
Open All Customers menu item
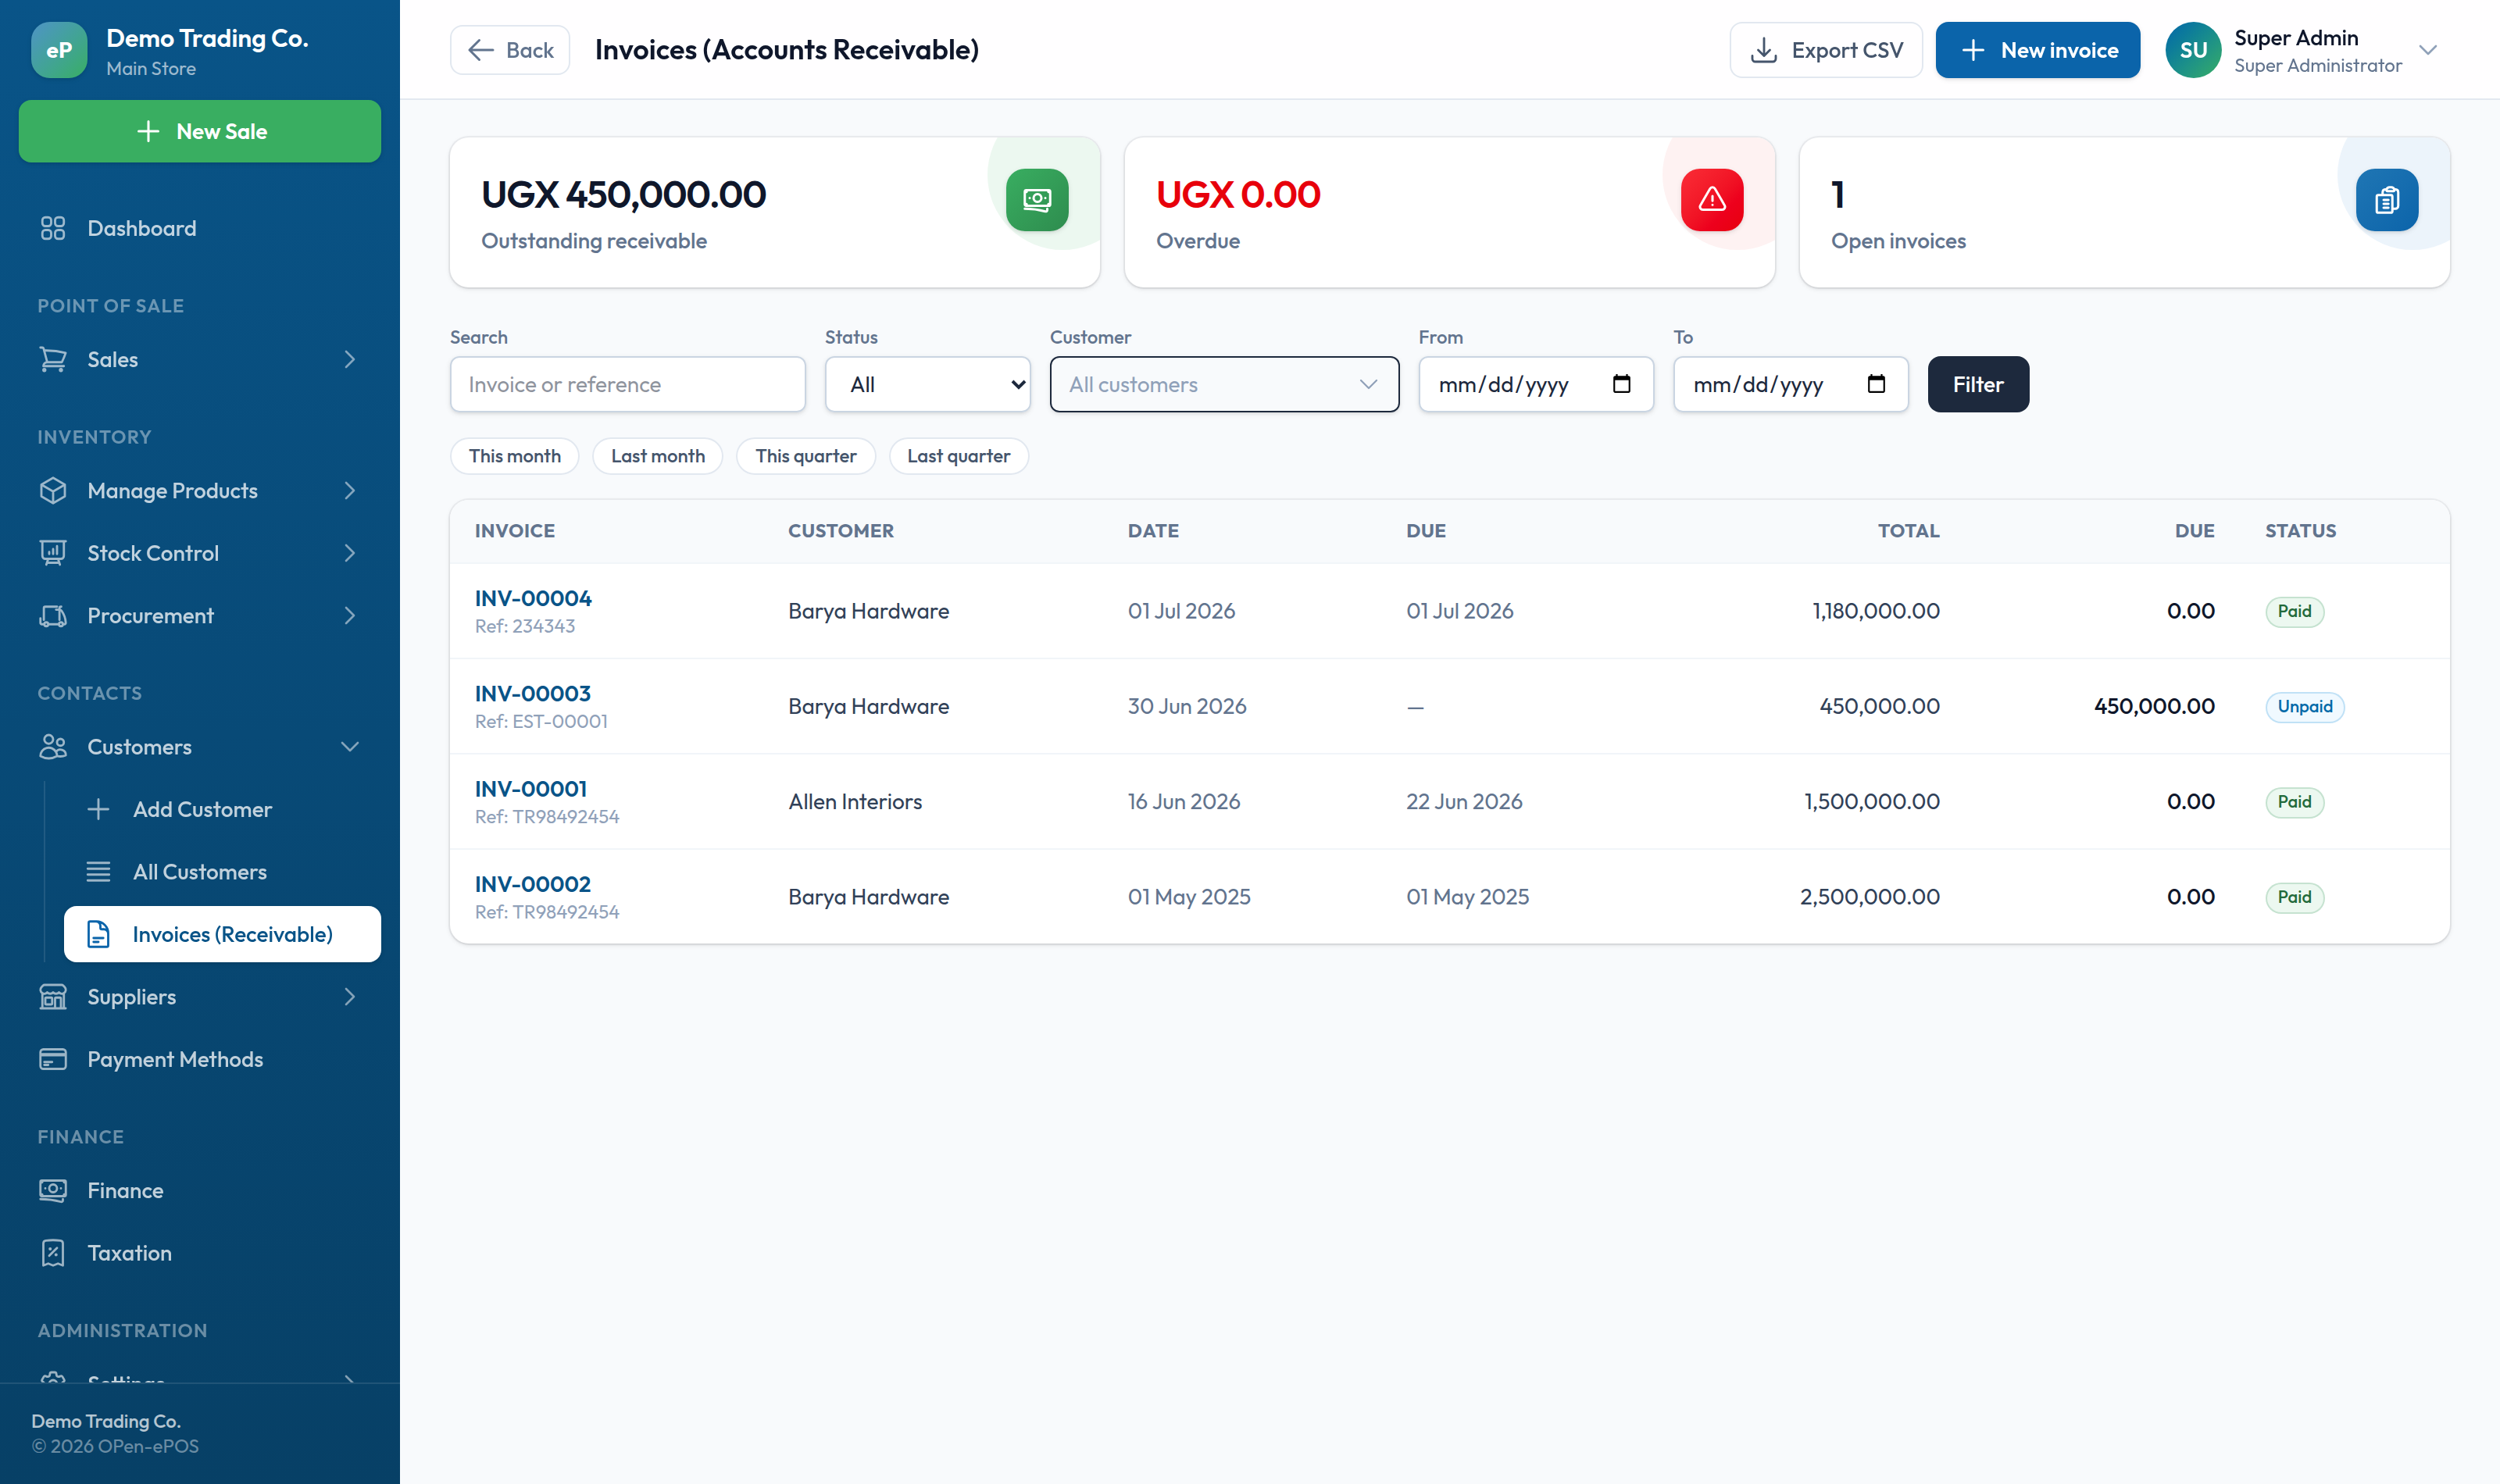pyautogui.click(x=222, y=872)
